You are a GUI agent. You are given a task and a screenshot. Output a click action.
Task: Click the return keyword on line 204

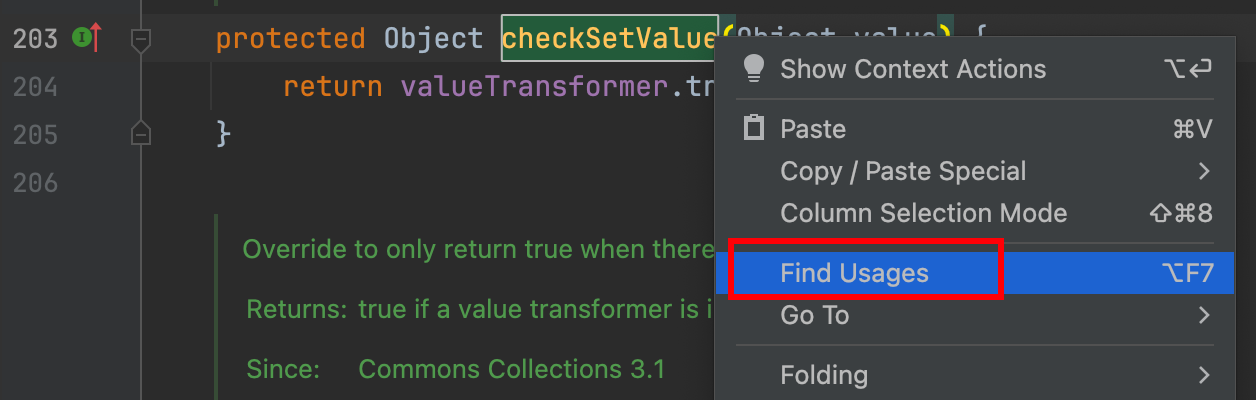[x=332, y=87]
